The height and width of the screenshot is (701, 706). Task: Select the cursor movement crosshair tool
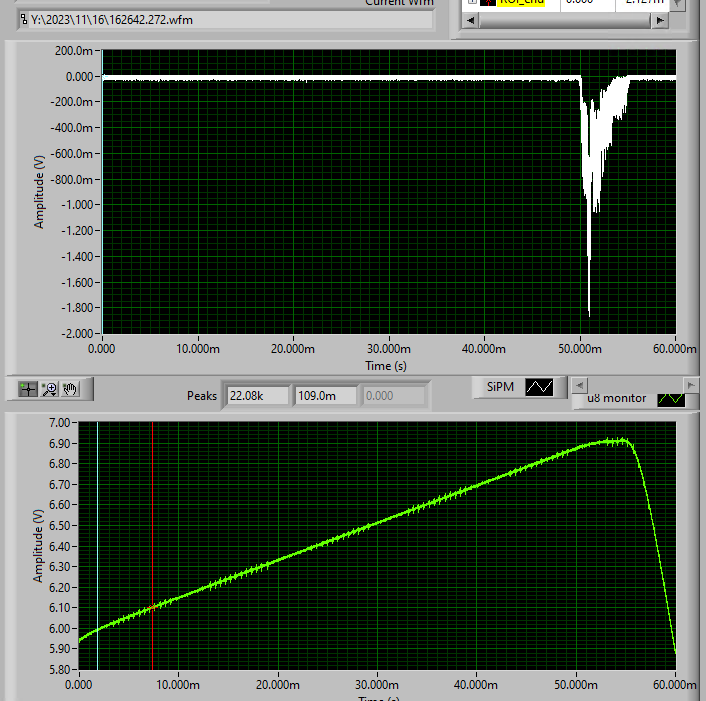point(27,389)
